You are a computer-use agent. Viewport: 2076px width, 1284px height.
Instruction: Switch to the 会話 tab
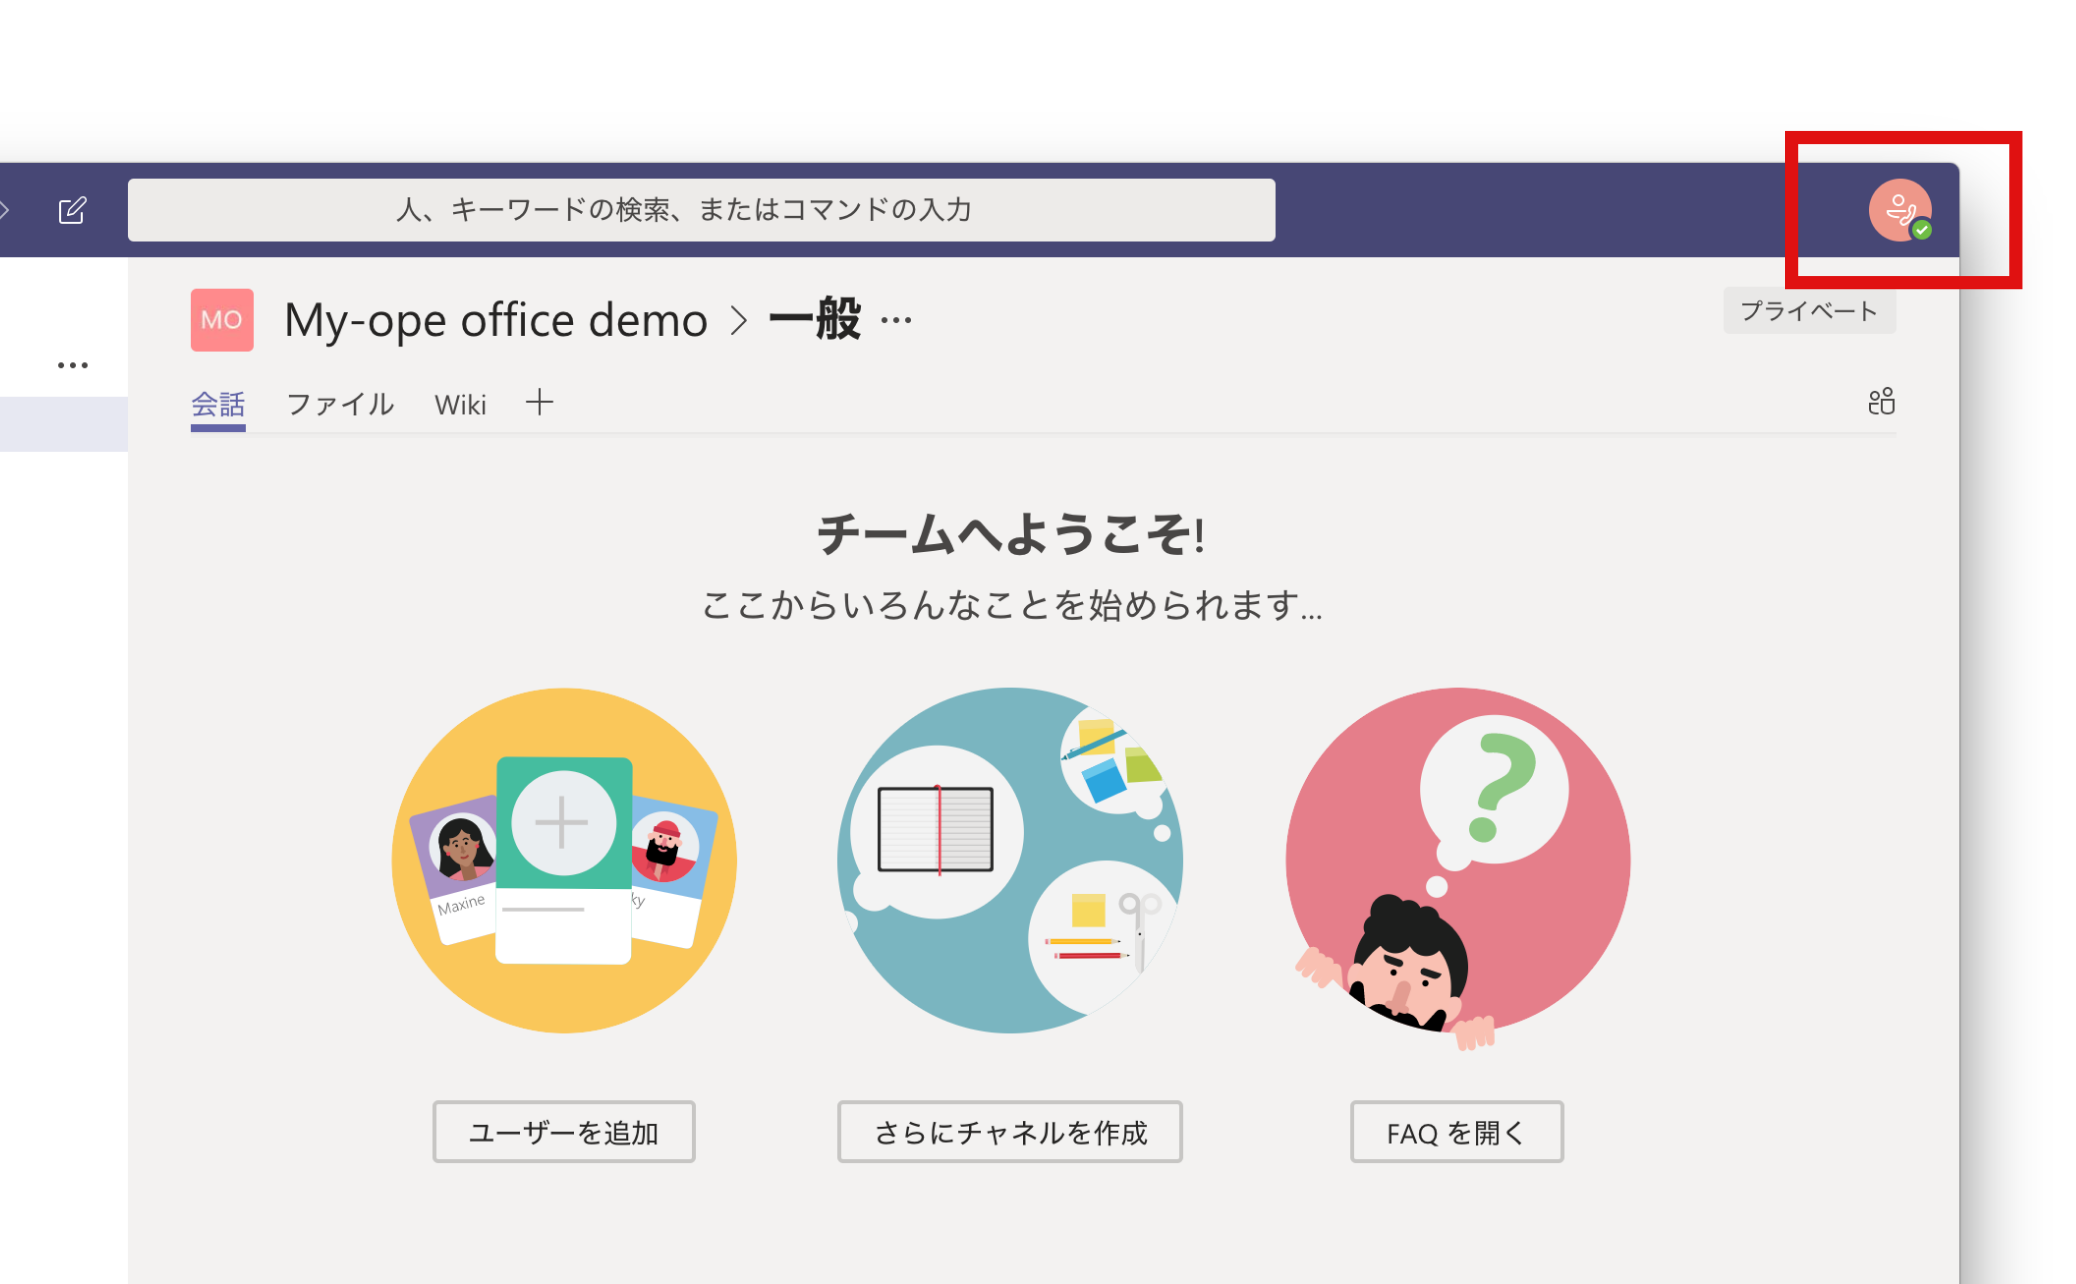pos(218,404)
